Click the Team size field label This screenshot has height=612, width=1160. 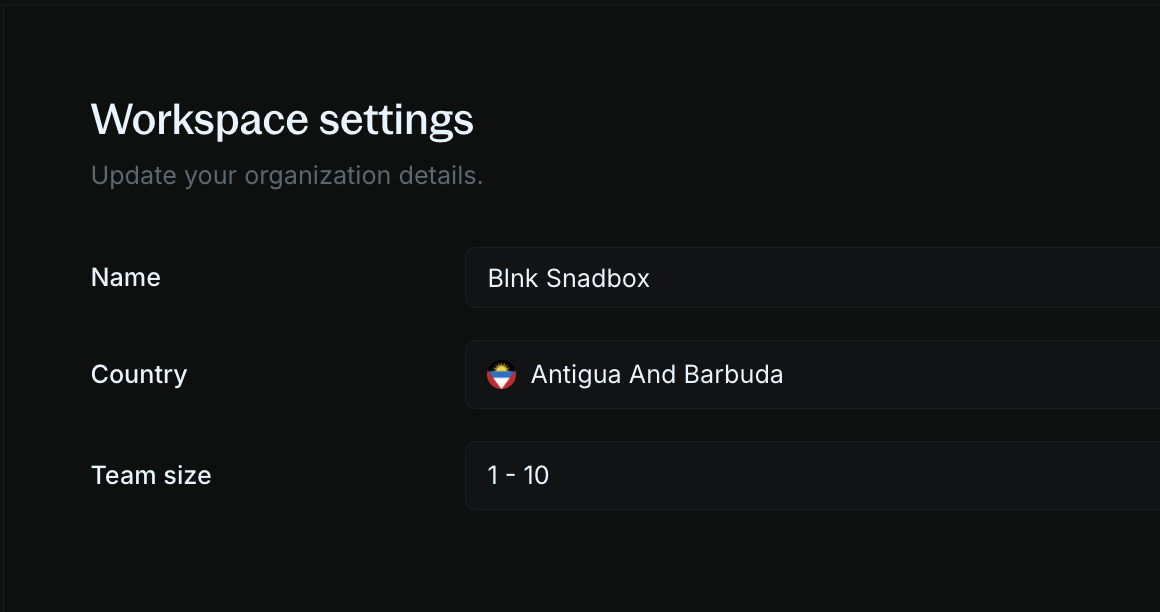pyautogui.click(x=151, y=475)
